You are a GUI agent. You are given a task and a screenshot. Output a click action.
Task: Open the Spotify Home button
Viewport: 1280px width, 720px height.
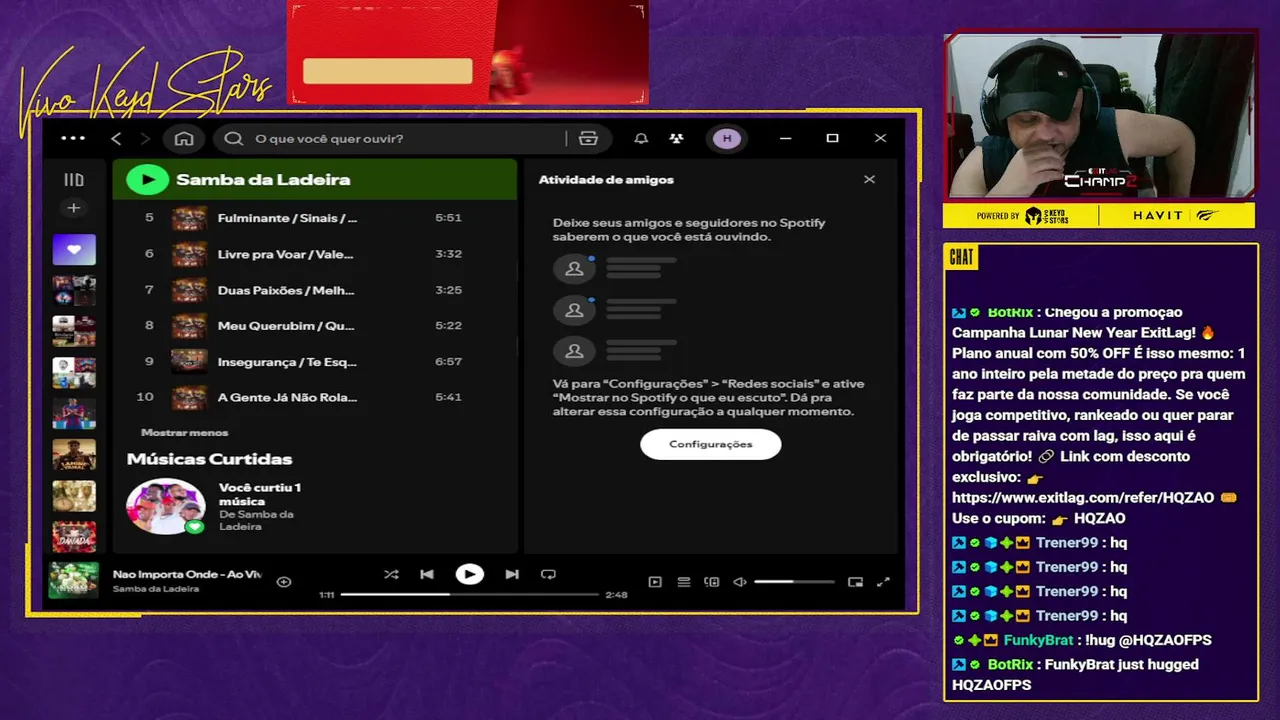tap(184, 138)
